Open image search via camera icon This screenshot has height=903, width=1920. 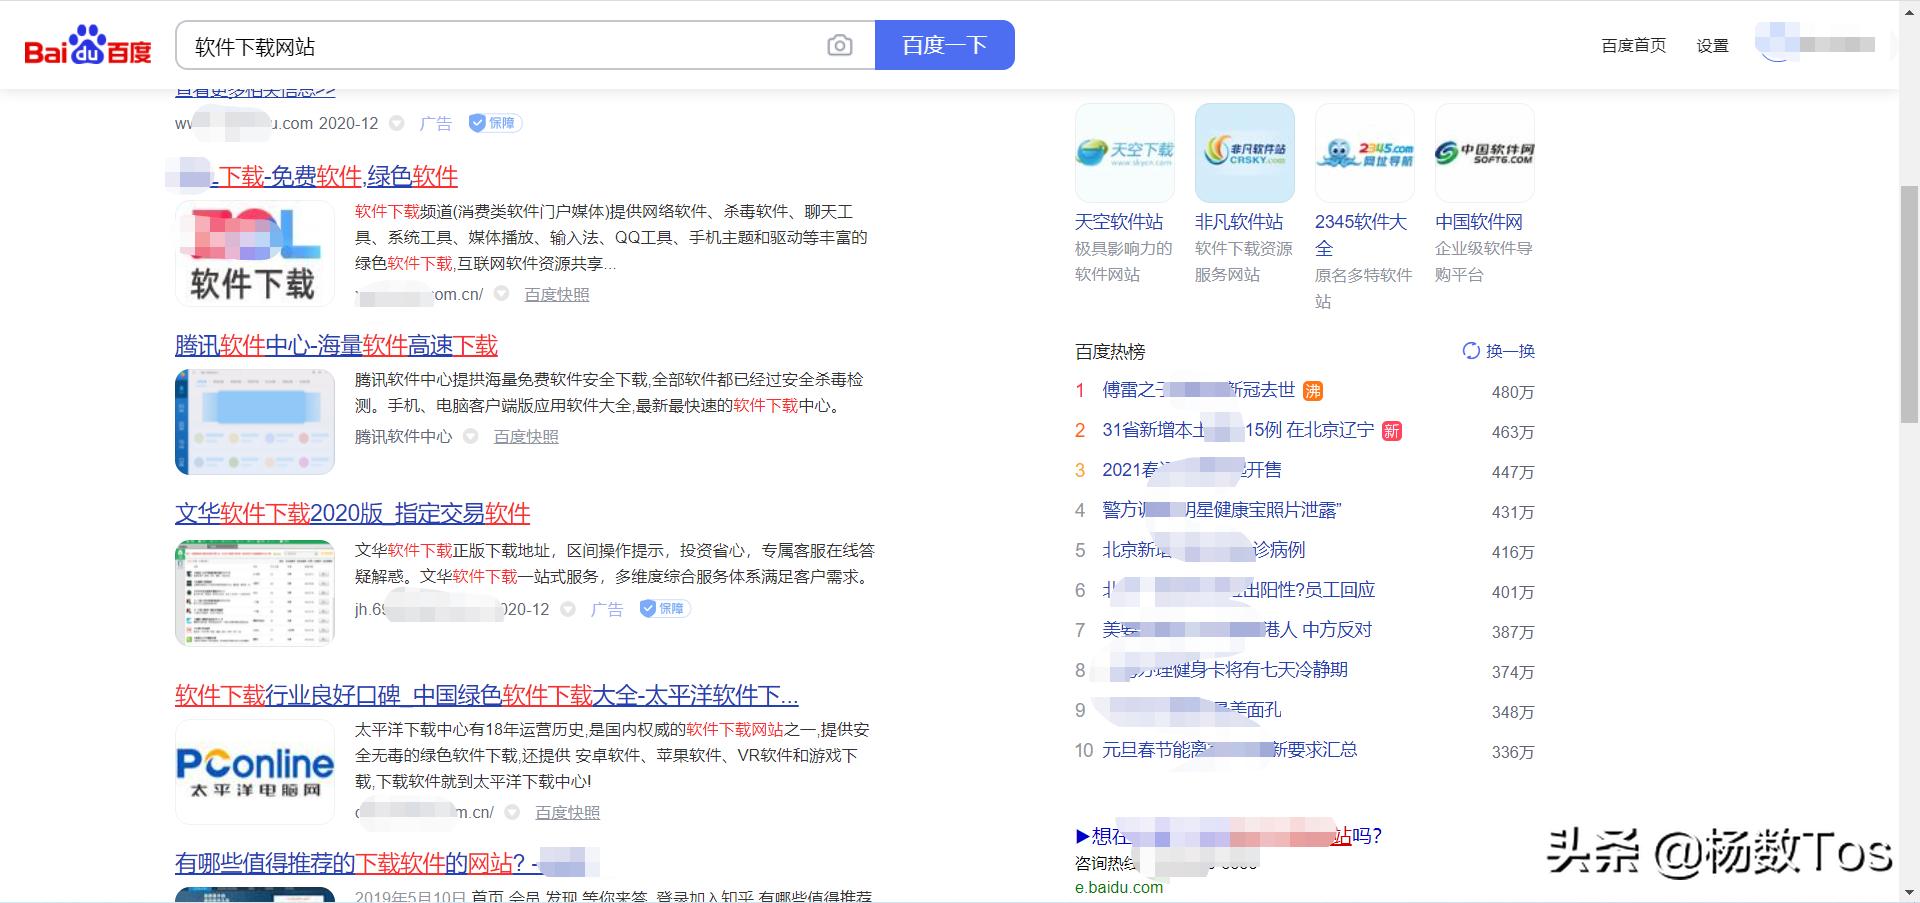(x=840, y=44)
